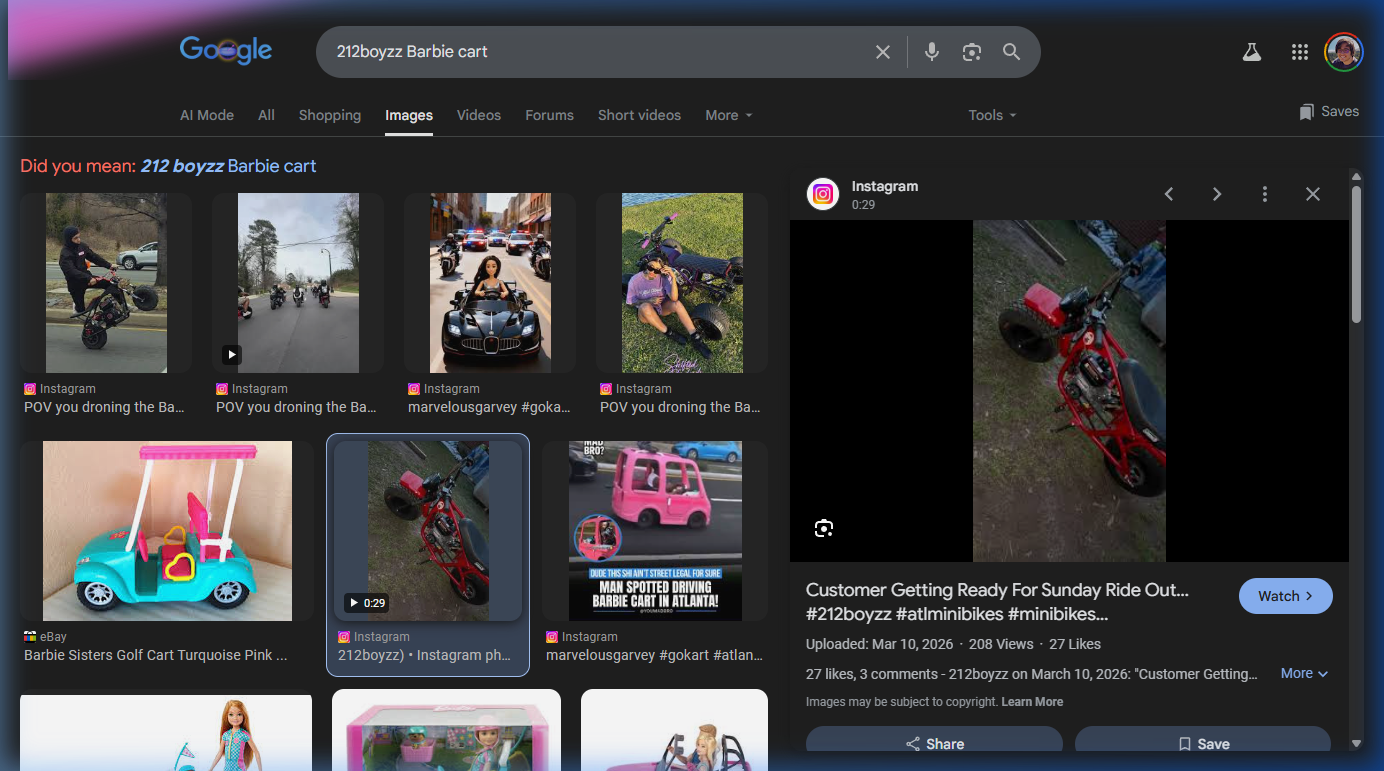Search inside image with Lens overlay icon
Screen dimensions: 1384x771
point(823,528)
